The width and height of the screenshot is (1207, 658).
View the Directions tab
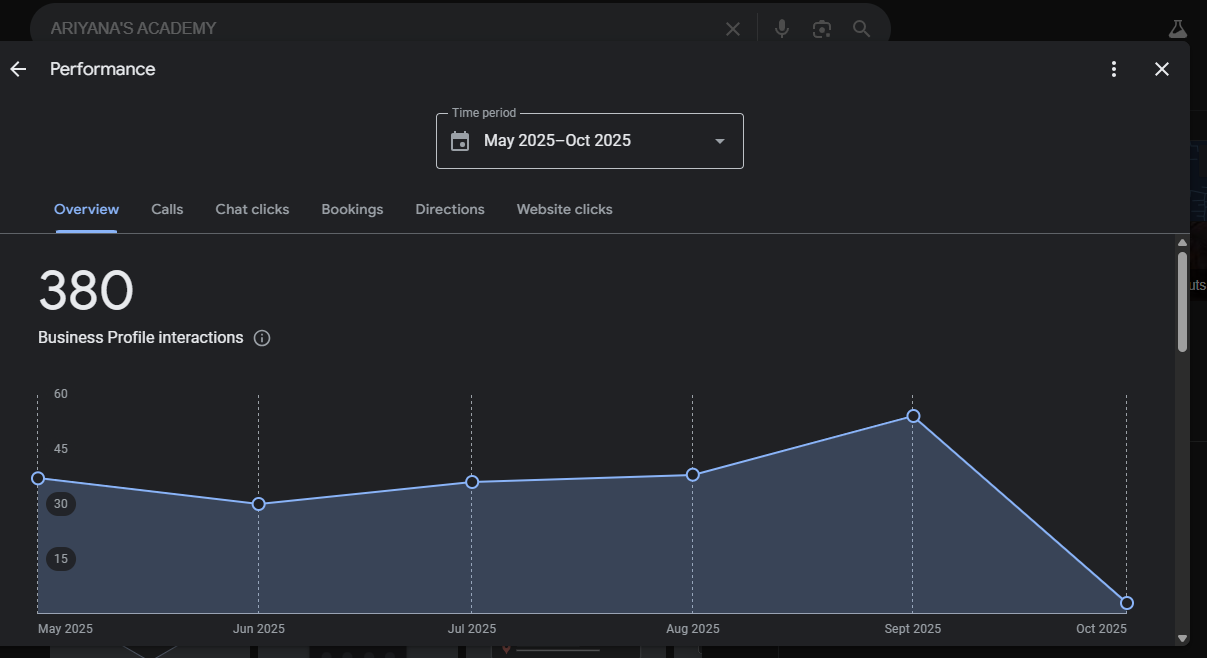(x=450, y=209)
